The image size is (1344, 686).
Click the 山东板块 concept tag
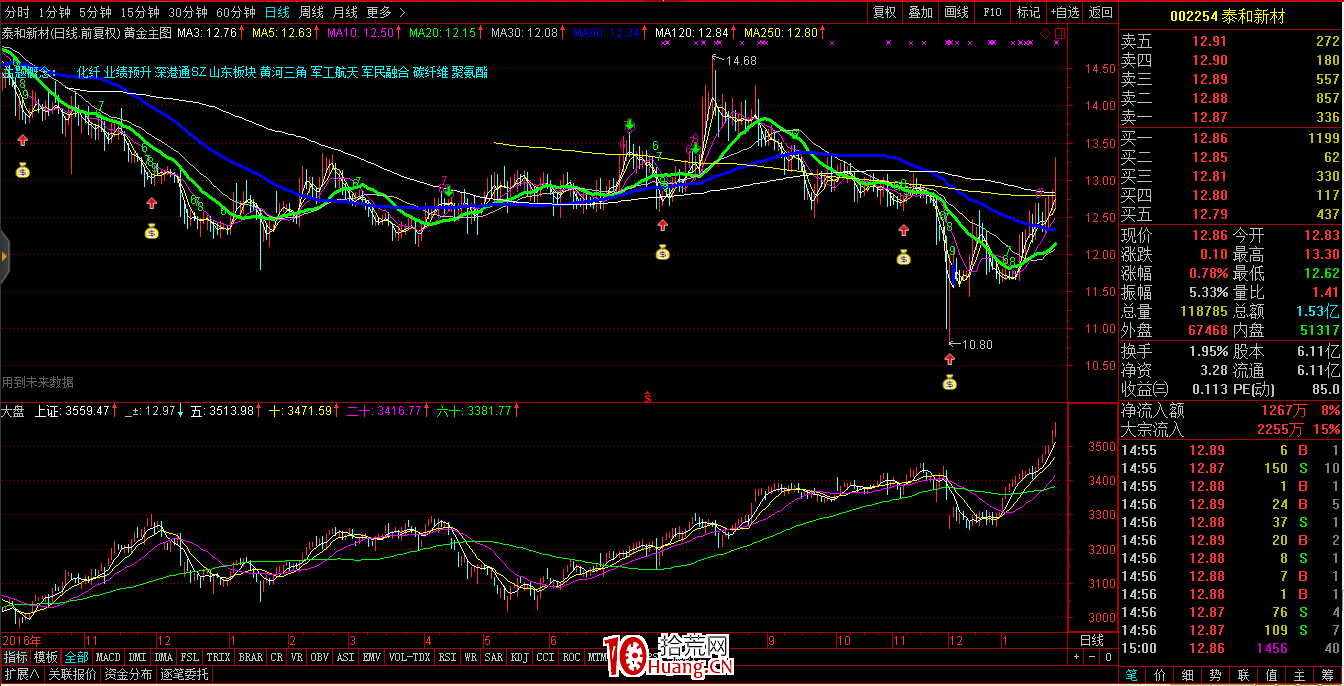tap(232, 72)
